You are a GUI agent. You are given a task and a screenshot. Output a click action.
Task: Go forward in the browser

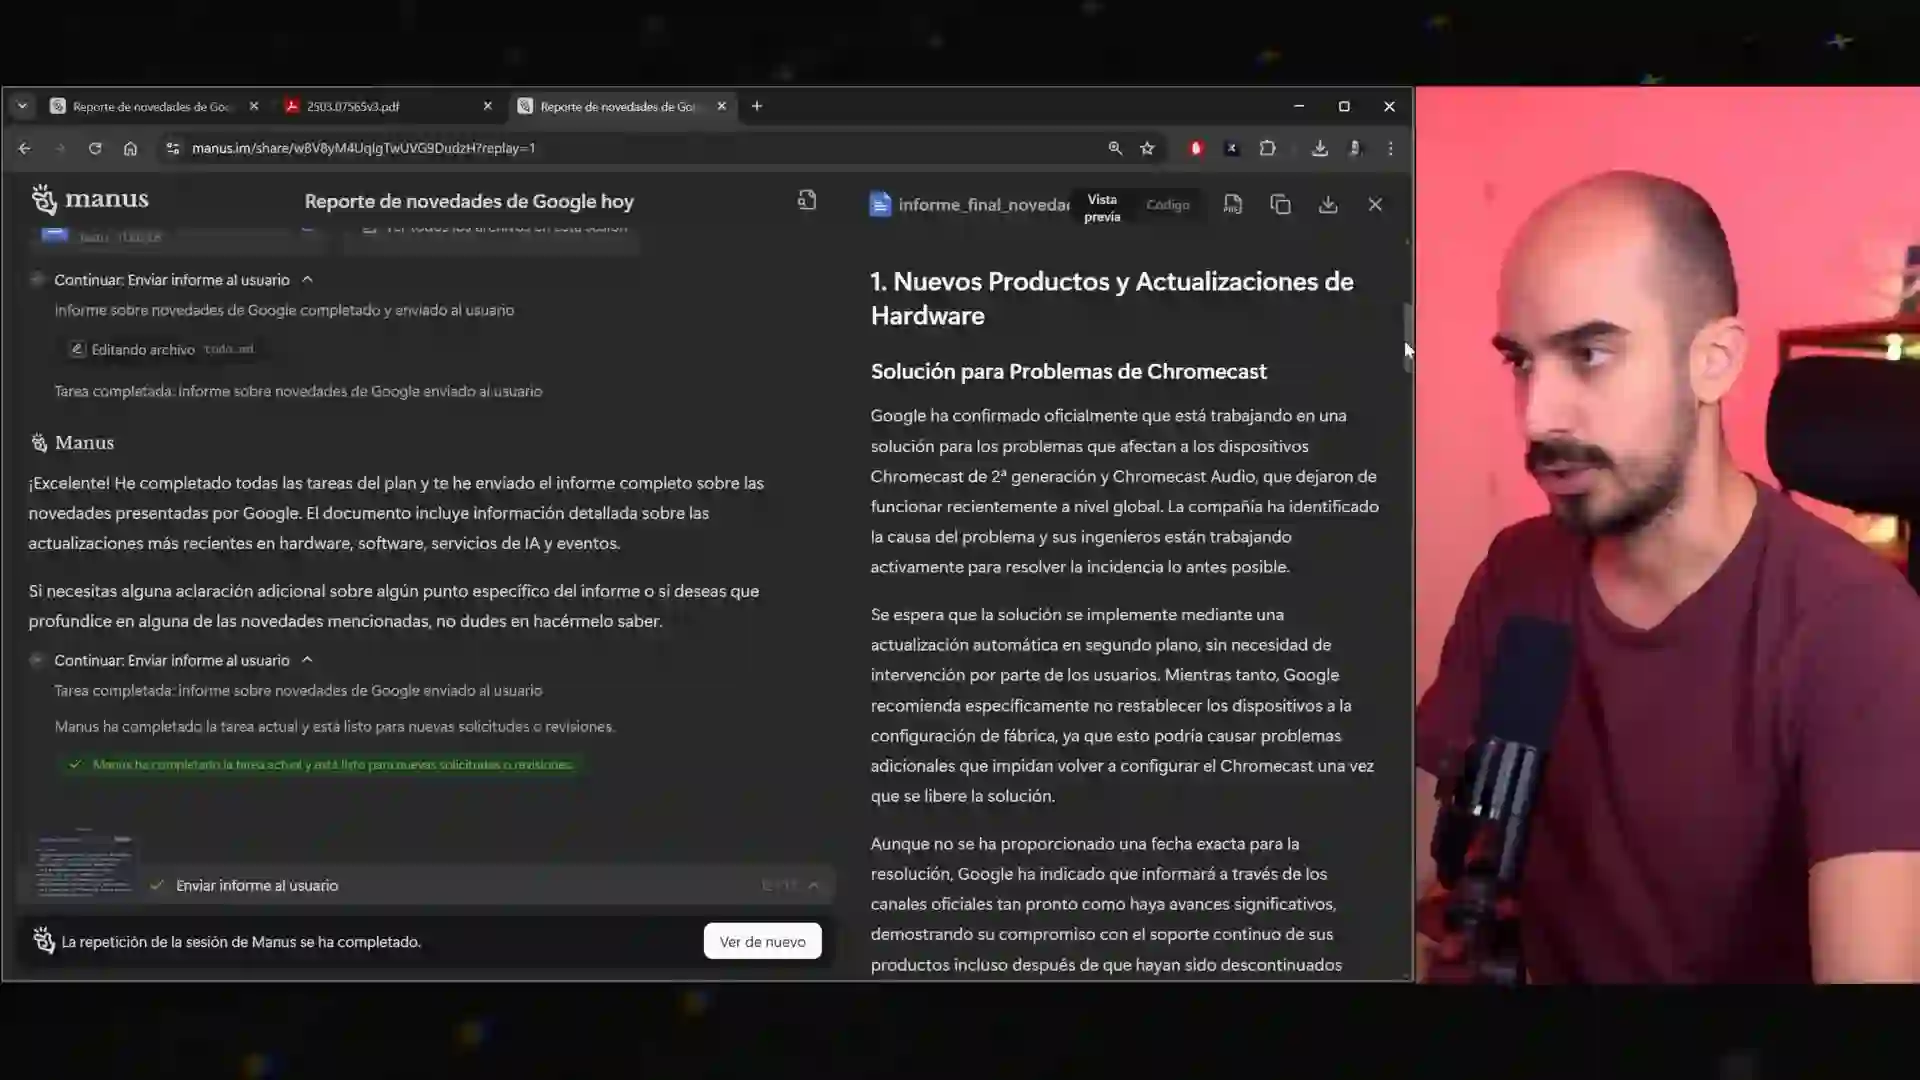tap(59, 148)
